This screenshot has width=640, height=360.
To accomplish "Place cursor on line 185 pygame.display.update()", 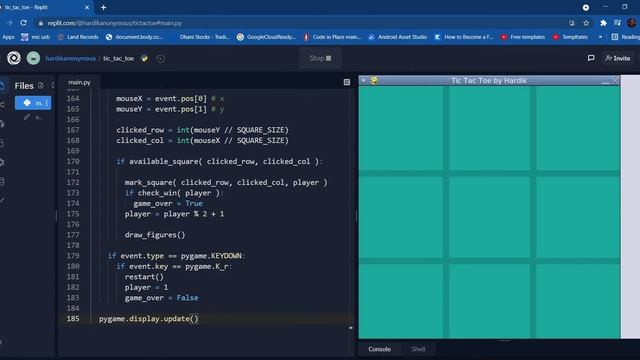I will click(149, 319).
